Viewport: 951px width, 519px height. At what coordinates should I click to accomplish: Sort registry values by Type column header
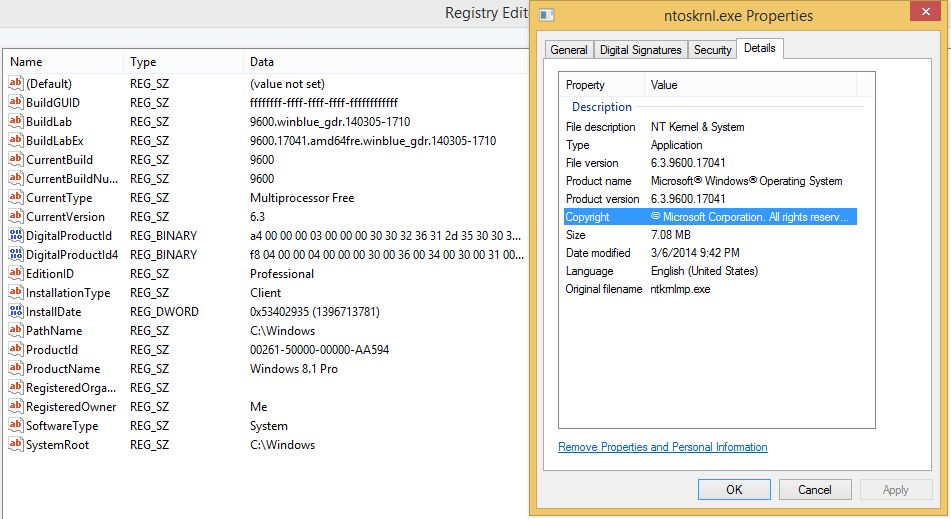point(183,62)
